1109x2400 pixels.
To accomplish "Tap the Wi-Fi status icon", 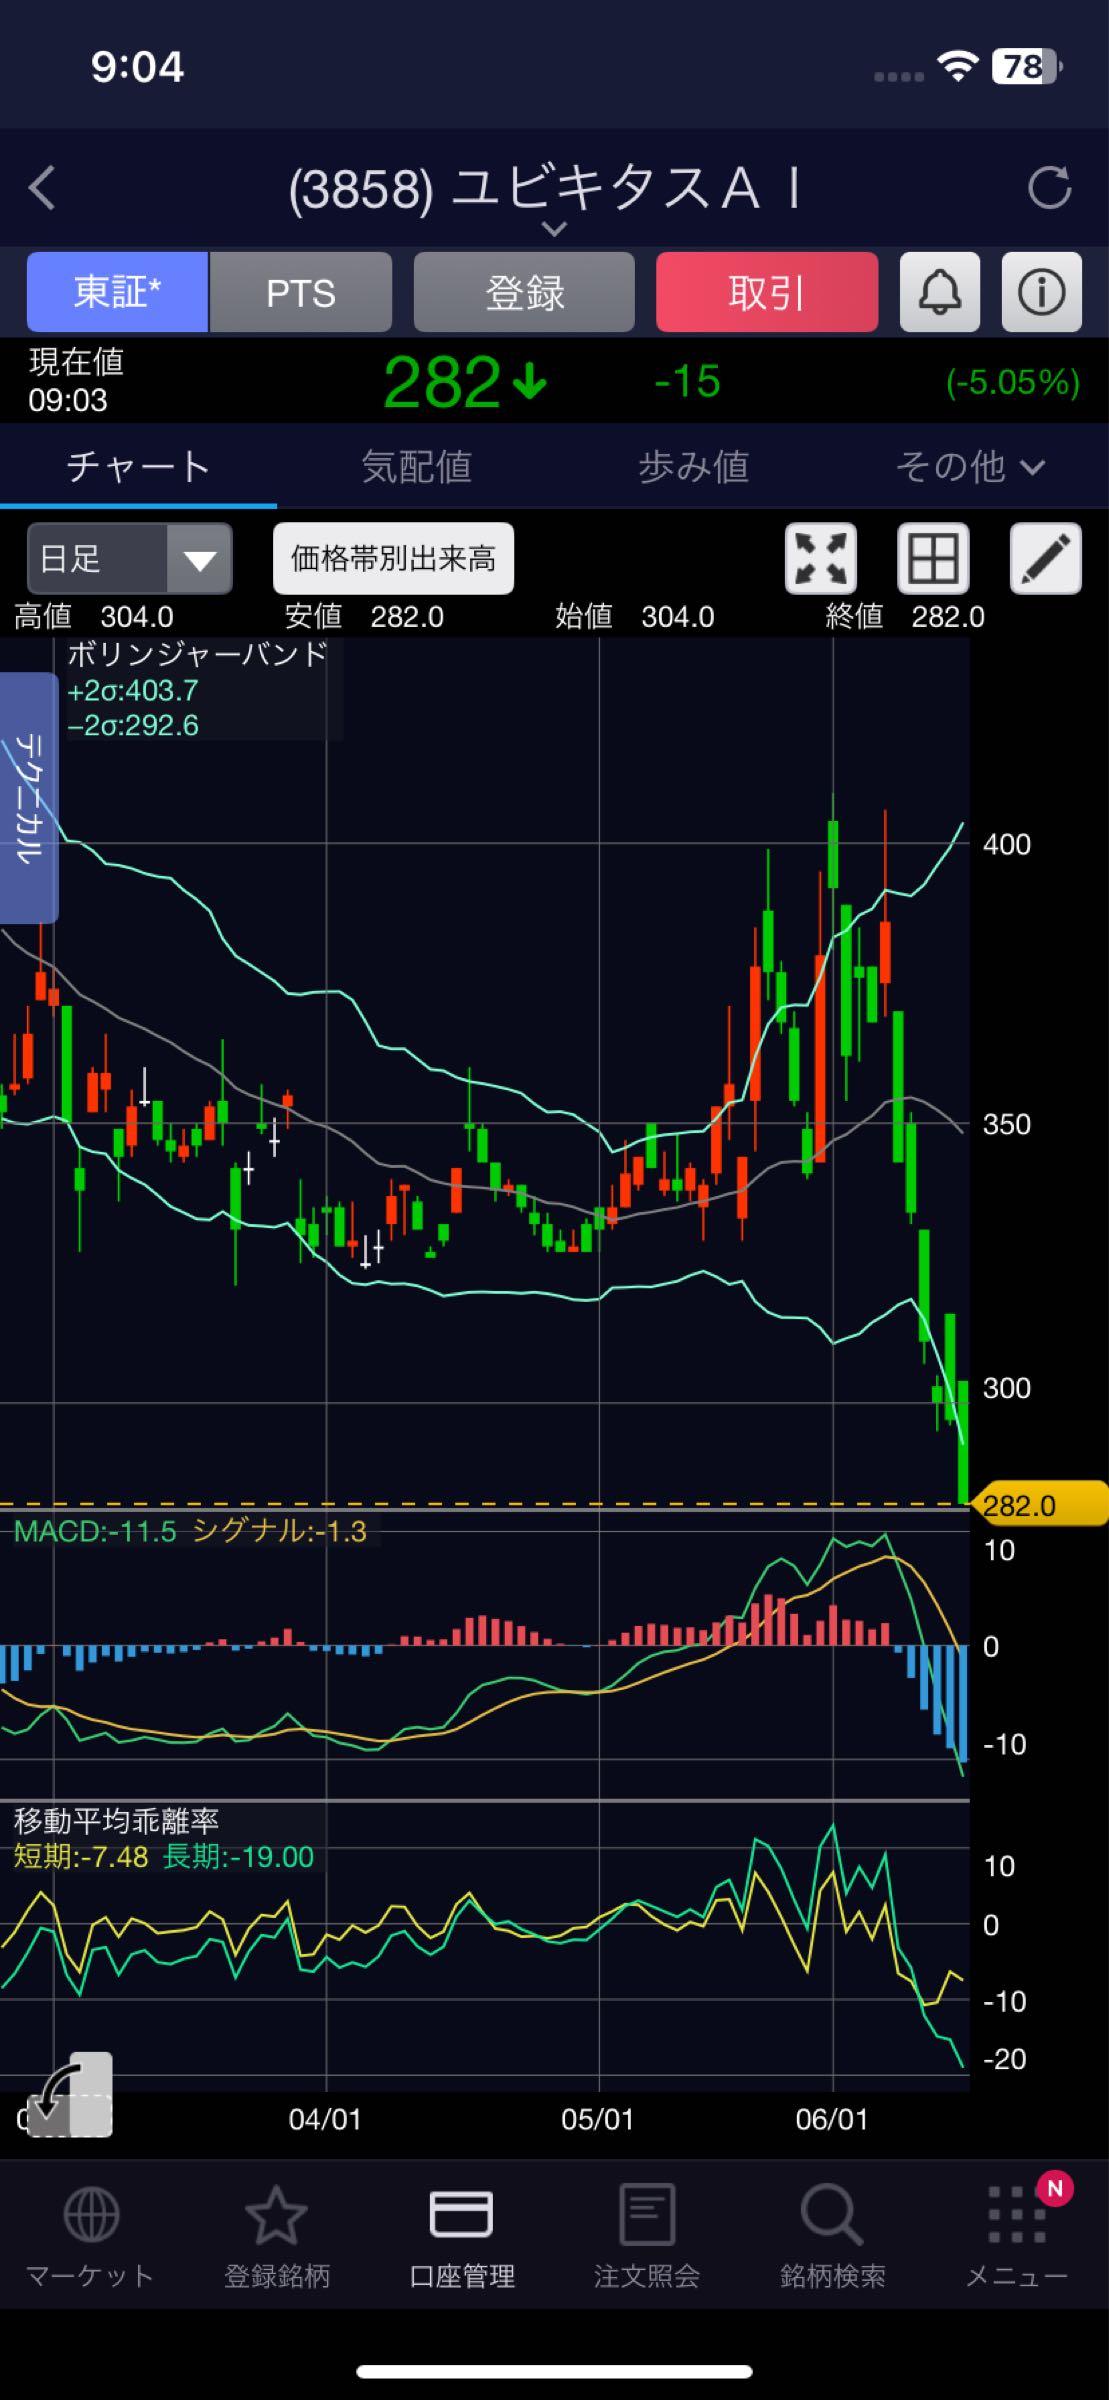I will [957, 67].
